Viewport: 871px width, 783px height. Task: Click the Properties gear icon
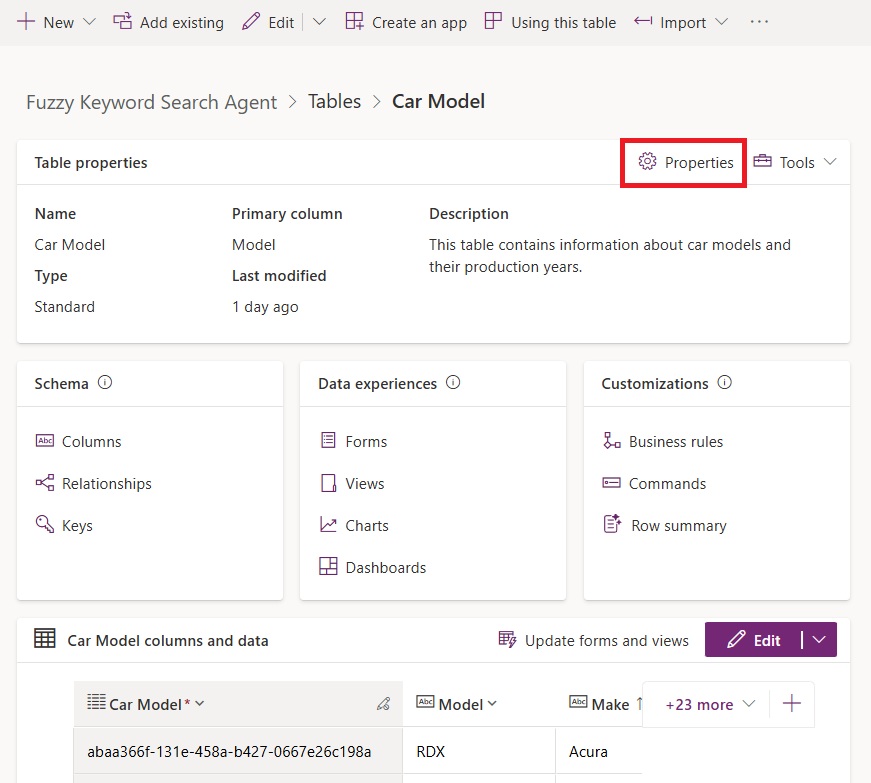click(647, 161)
